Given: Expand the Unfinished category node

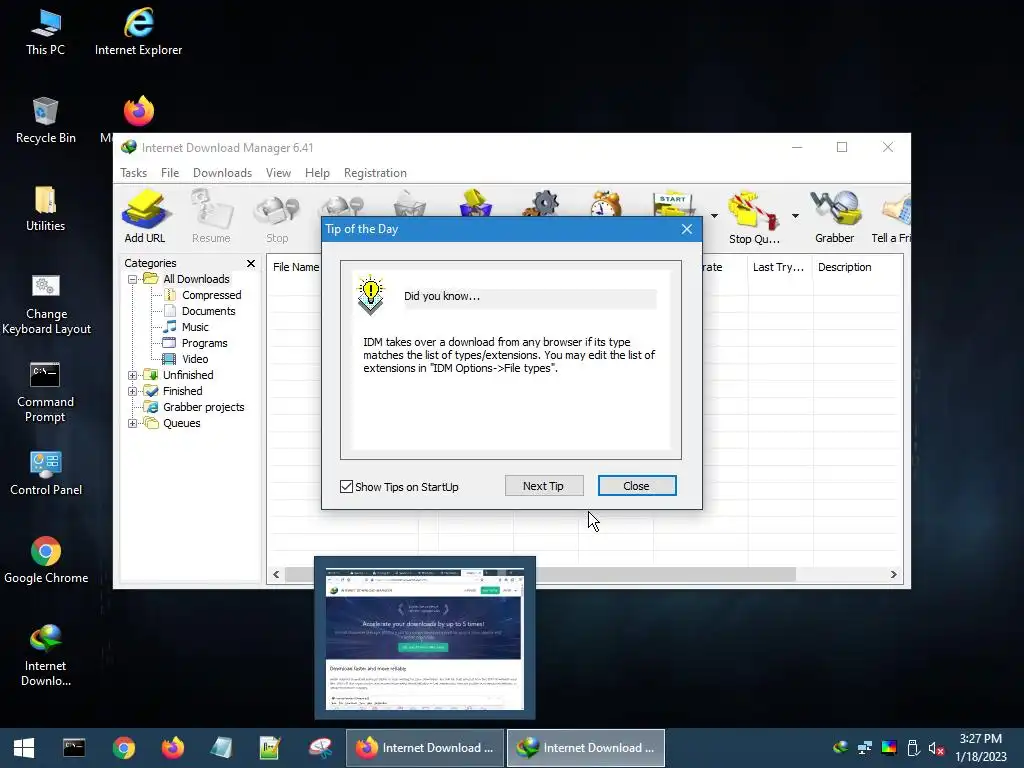Looking at the screenshot, I should 132,376.
